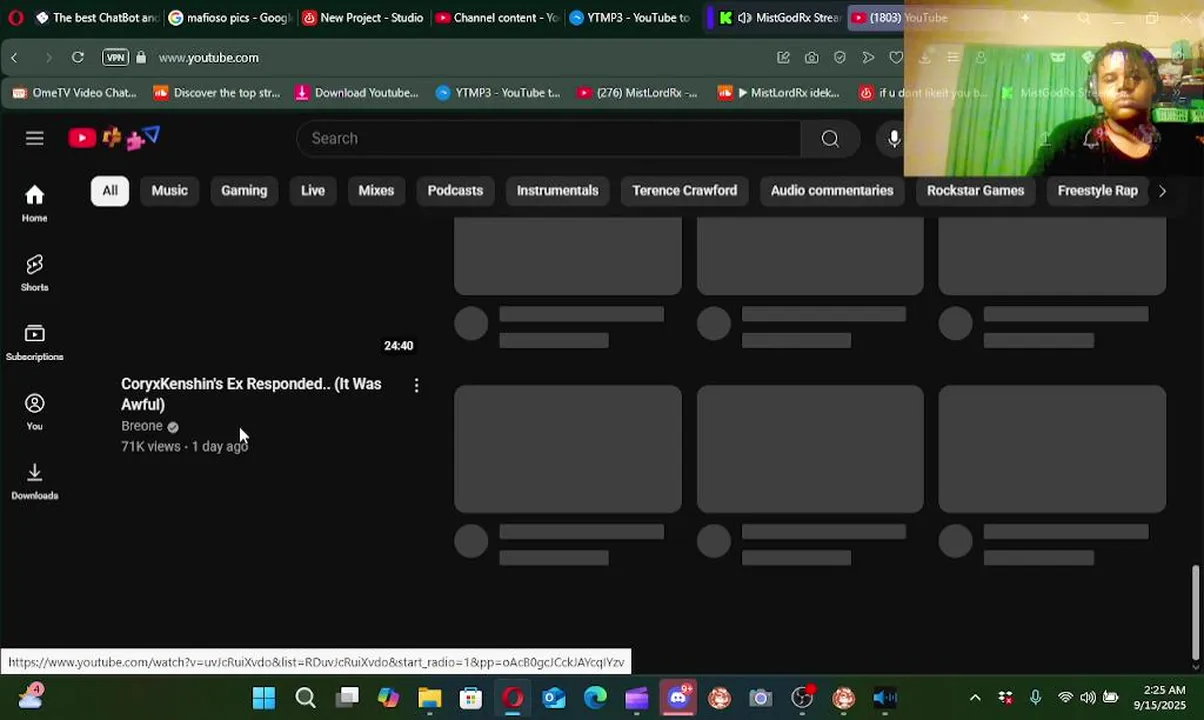Show hidden system tray icons
1204x720 pixels.
point(975,698)
